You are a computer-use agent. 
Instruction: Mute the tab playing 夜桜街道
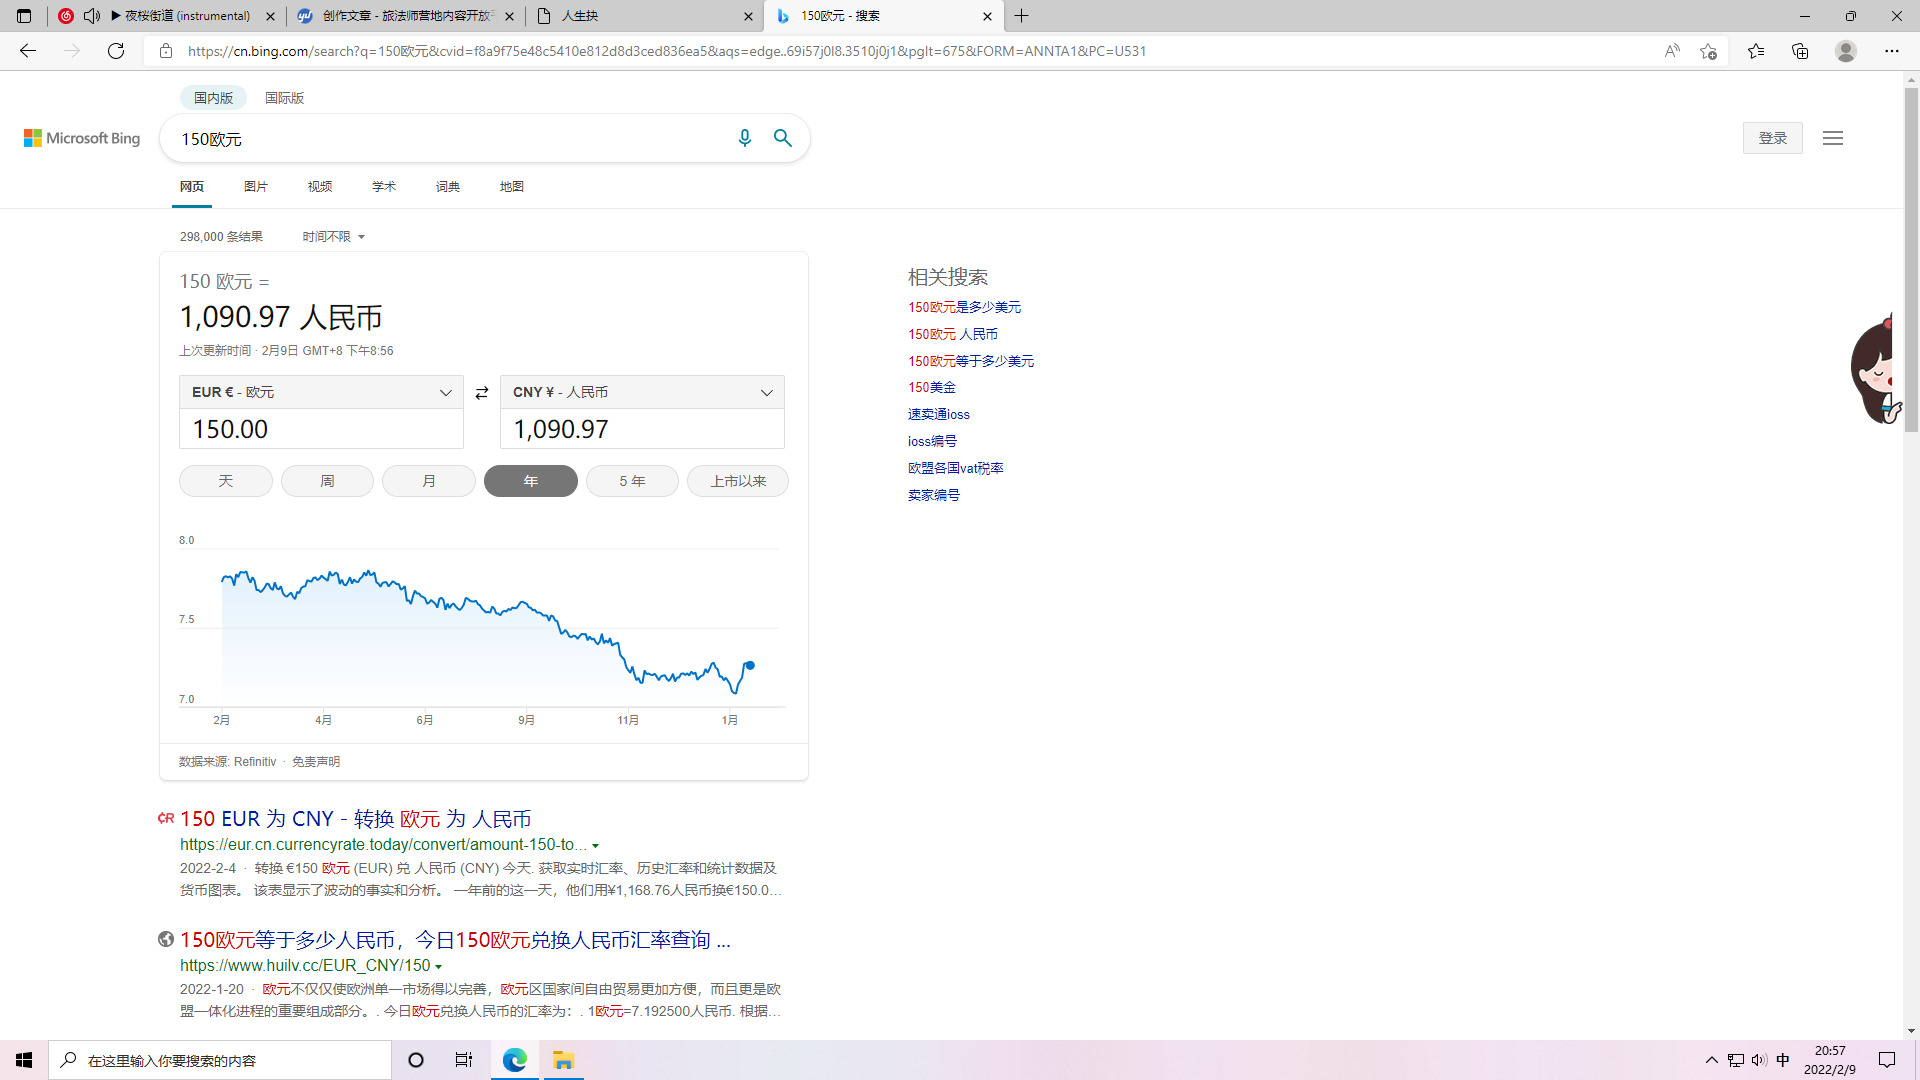(92, 16)
